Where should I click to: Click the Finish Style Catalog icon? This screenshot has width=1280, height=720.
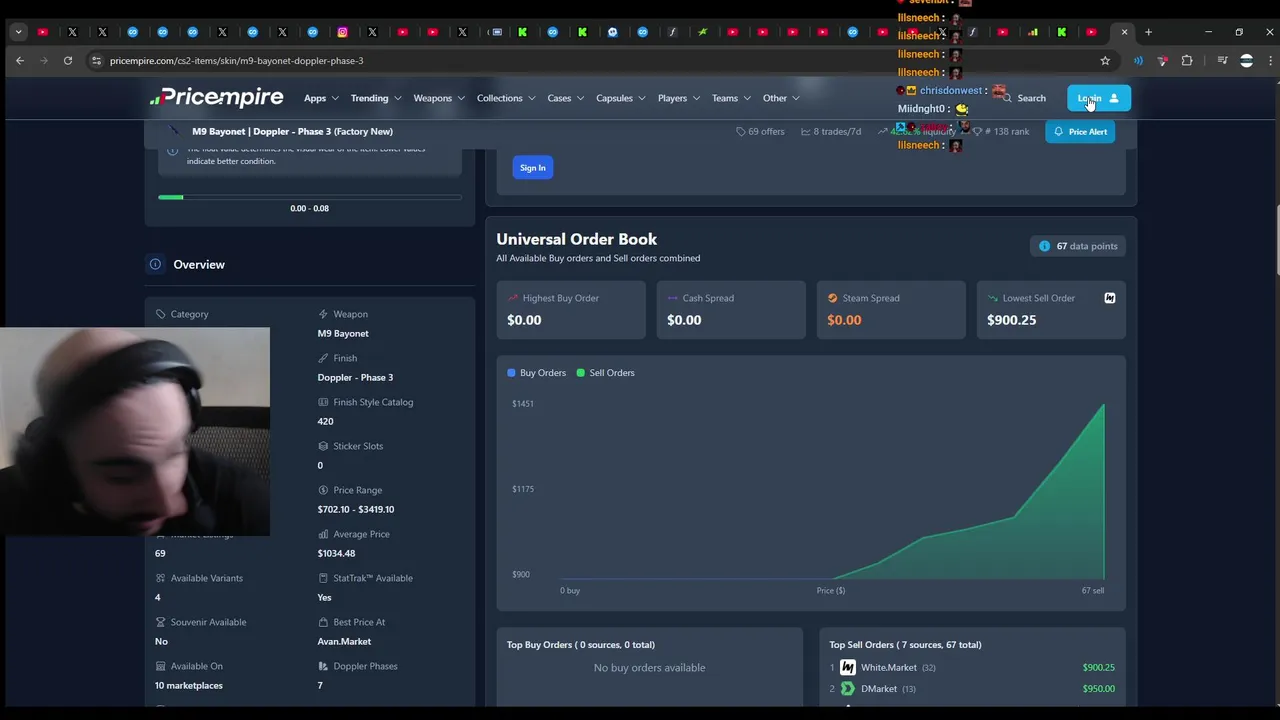coord(323,402)
